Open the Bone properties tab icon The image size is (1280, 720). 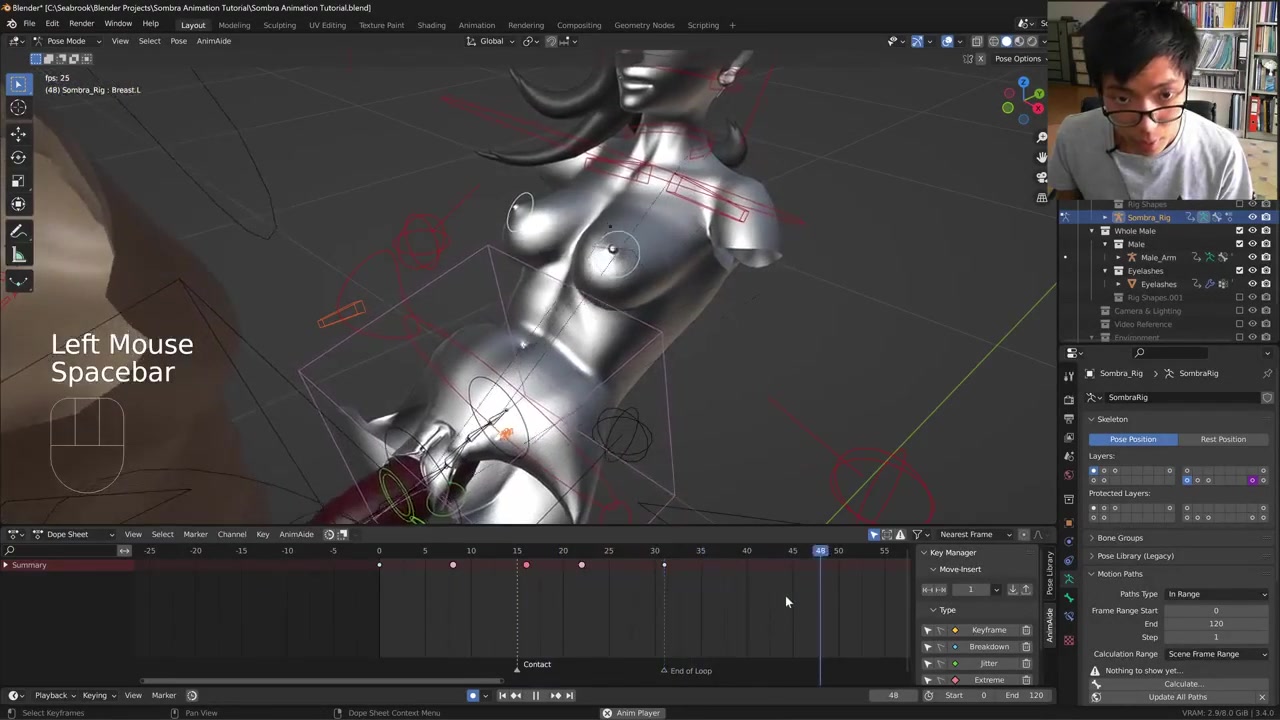[1068, 598]
